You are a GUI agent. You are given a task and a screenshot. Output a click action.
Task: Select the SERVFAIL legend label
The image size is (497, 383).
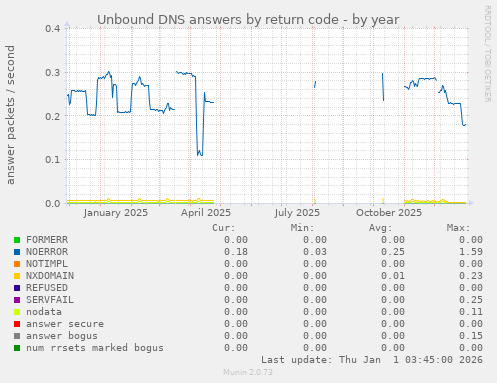point(50,300)
